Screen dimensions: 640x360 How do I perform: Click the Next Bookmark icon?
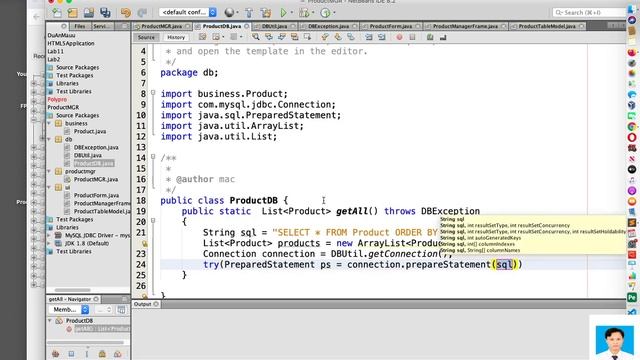(338, 37)
